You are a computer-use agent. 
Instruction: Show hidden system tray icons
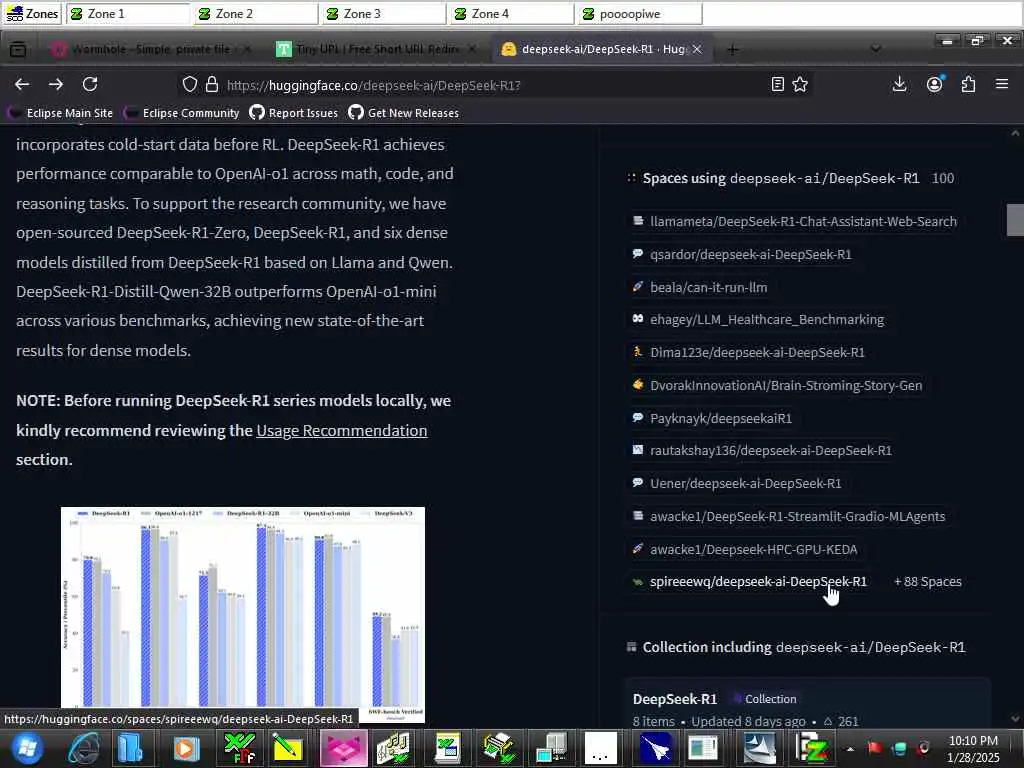850,749
